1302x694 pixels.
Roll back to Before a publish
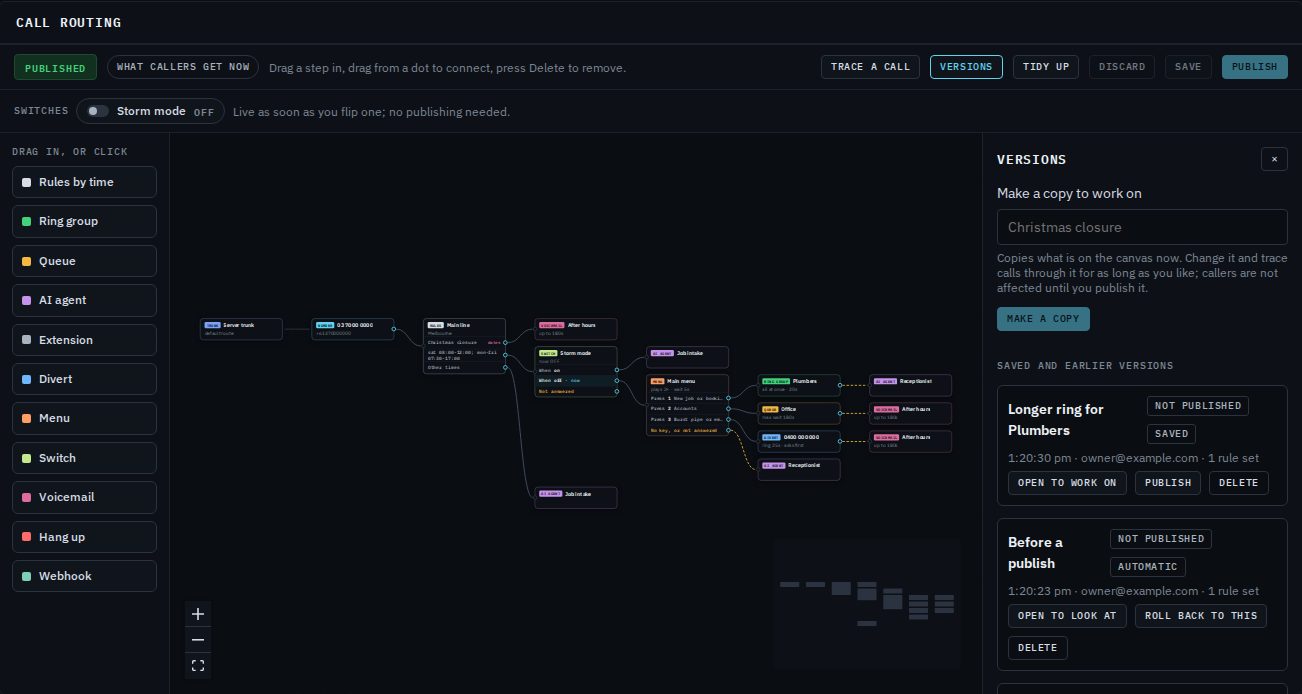click(x=1201, y=616)
